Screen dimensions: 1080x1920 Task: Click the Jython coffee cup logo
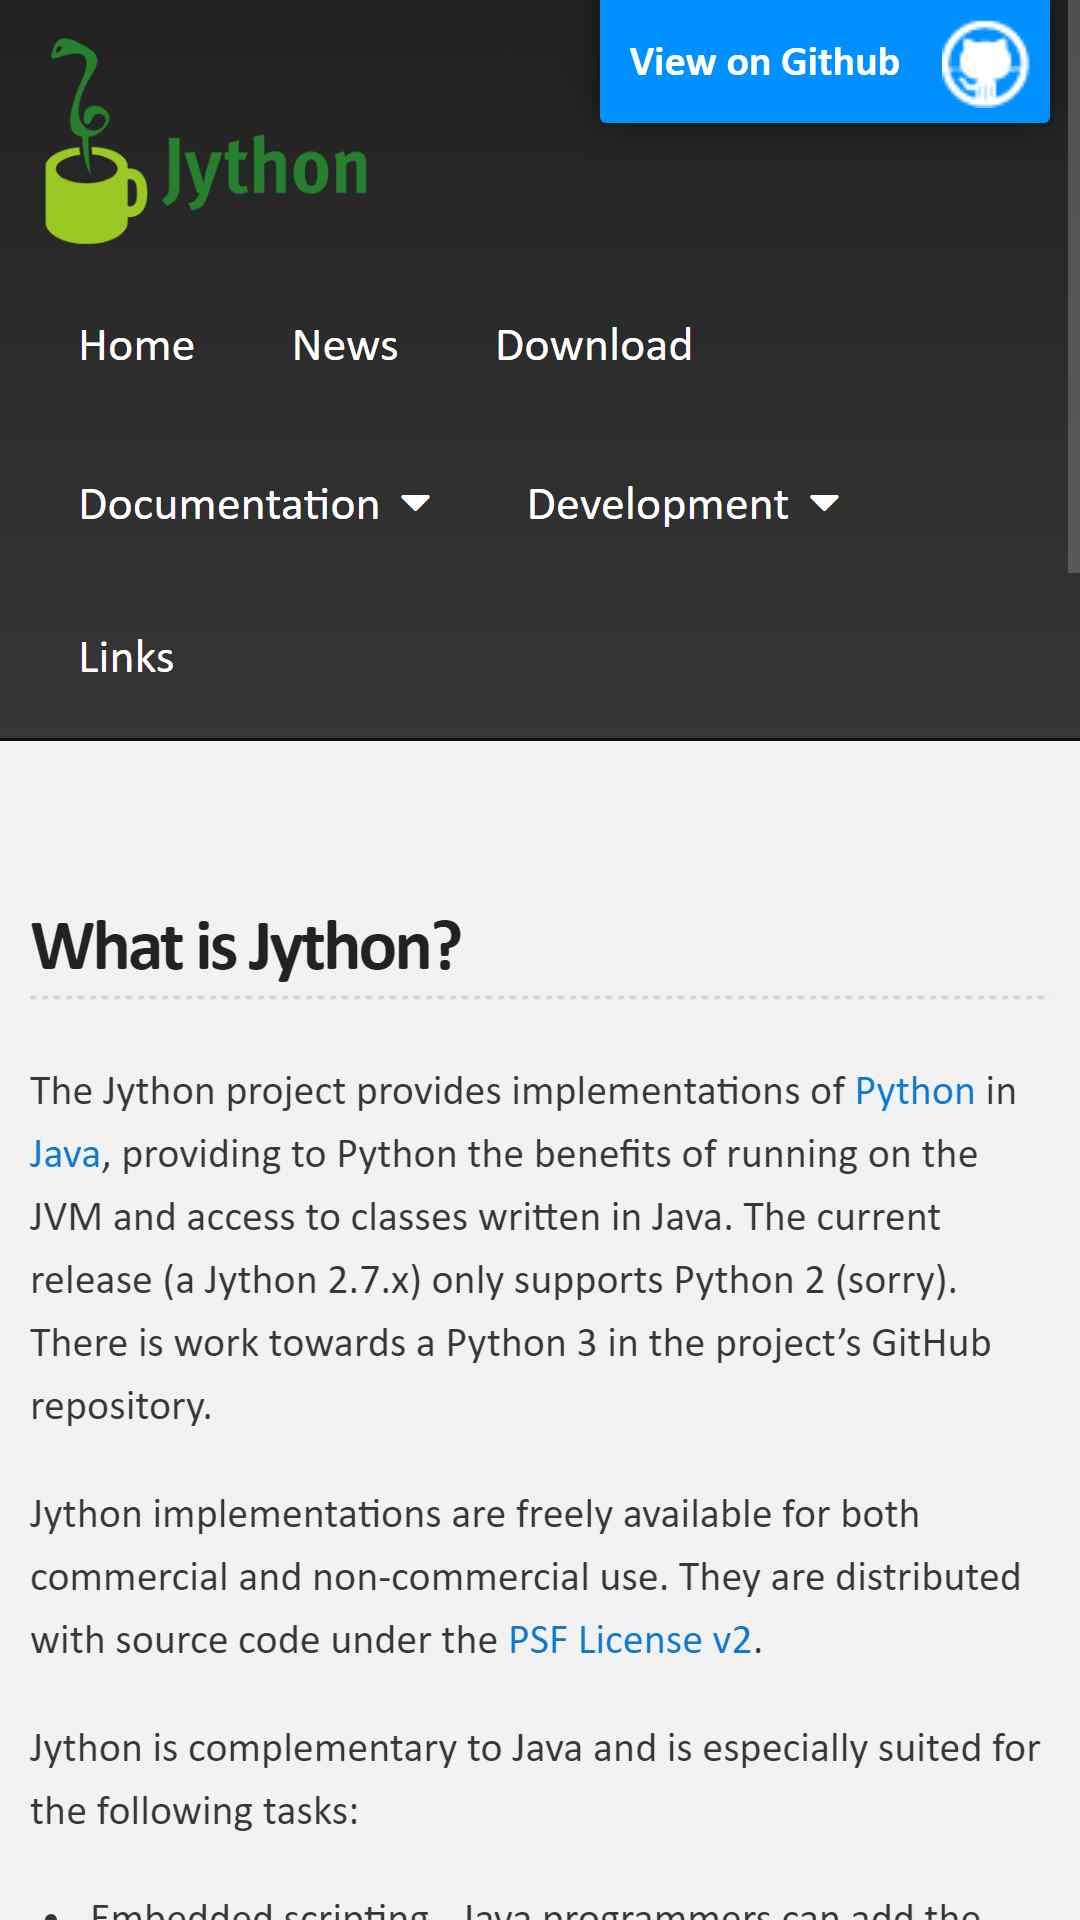click(206, 141)
